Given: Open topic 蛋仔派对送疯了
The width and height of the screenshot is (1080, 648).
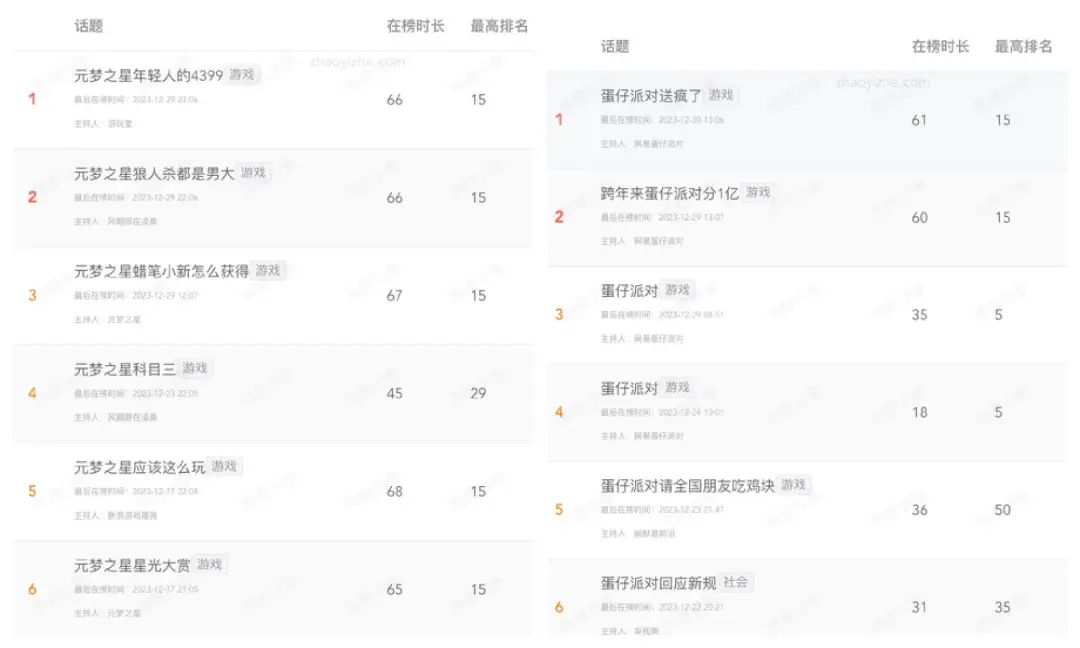Looking at the screenshot, I should pyautogui.click(x=651, y=96).
